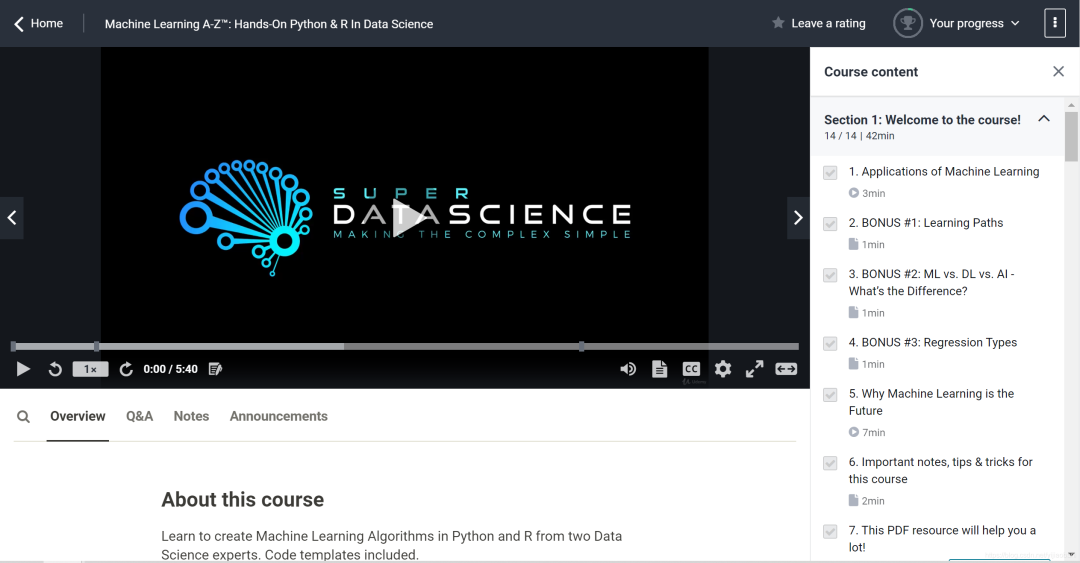
Task: Toggle closed captions CC icon
Action: coord(691,369)
